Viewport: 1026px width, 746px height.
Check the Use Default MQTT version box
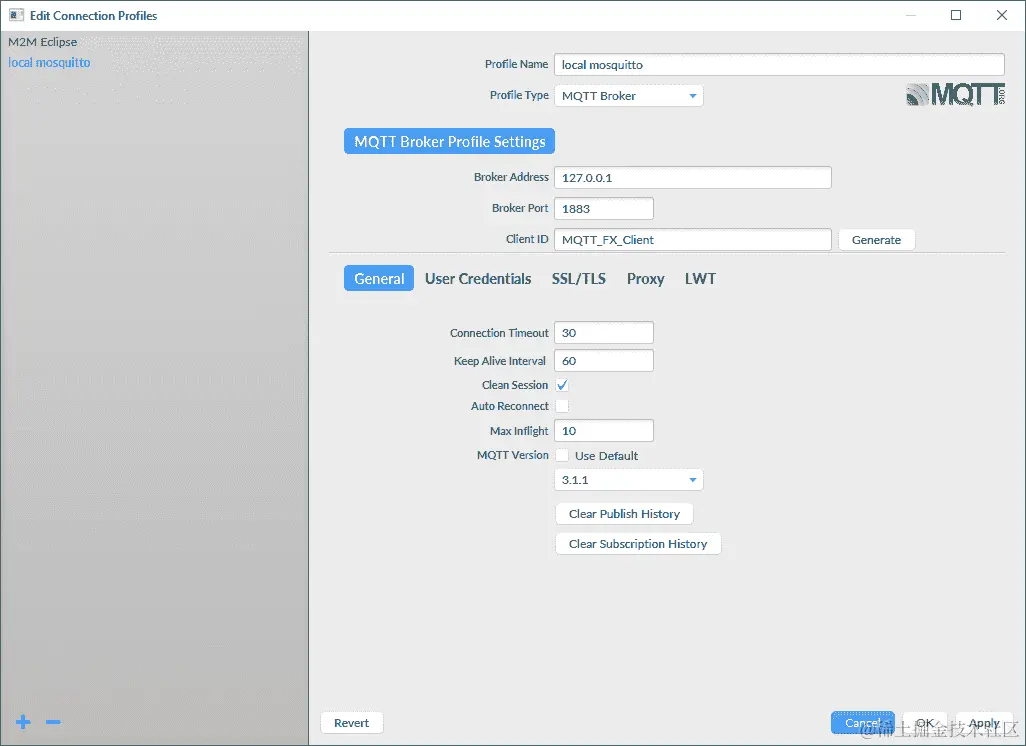(562, 455)
